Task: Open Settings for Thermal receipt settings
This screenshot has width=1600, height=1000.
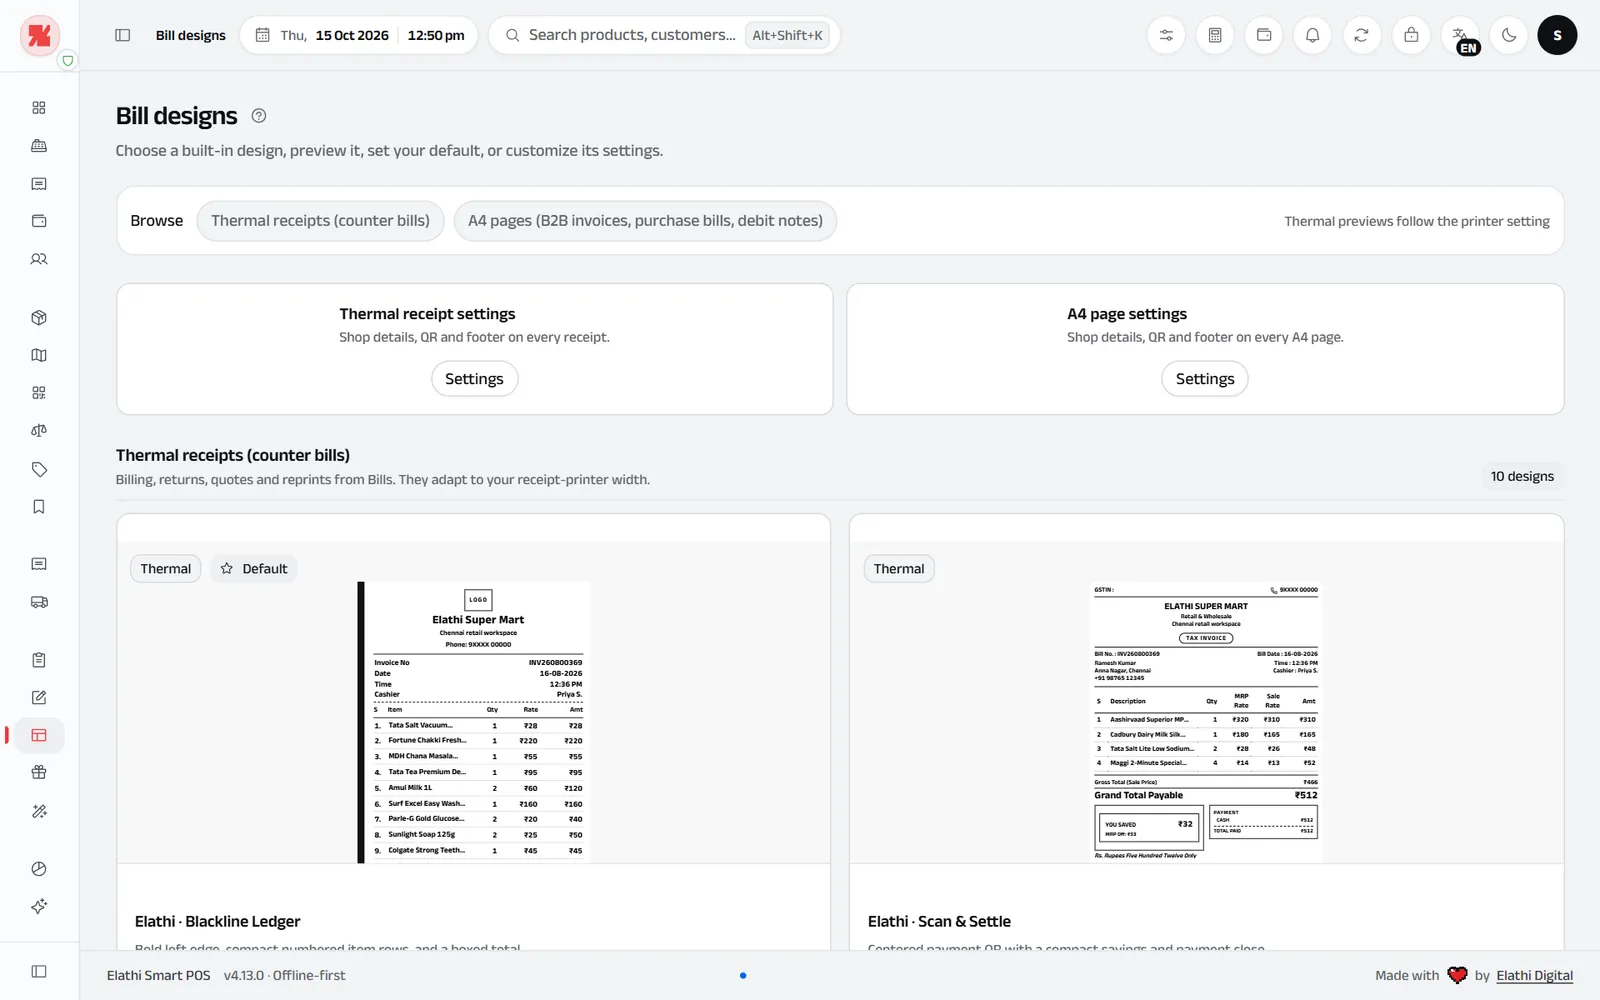Action: click(474, 379)
